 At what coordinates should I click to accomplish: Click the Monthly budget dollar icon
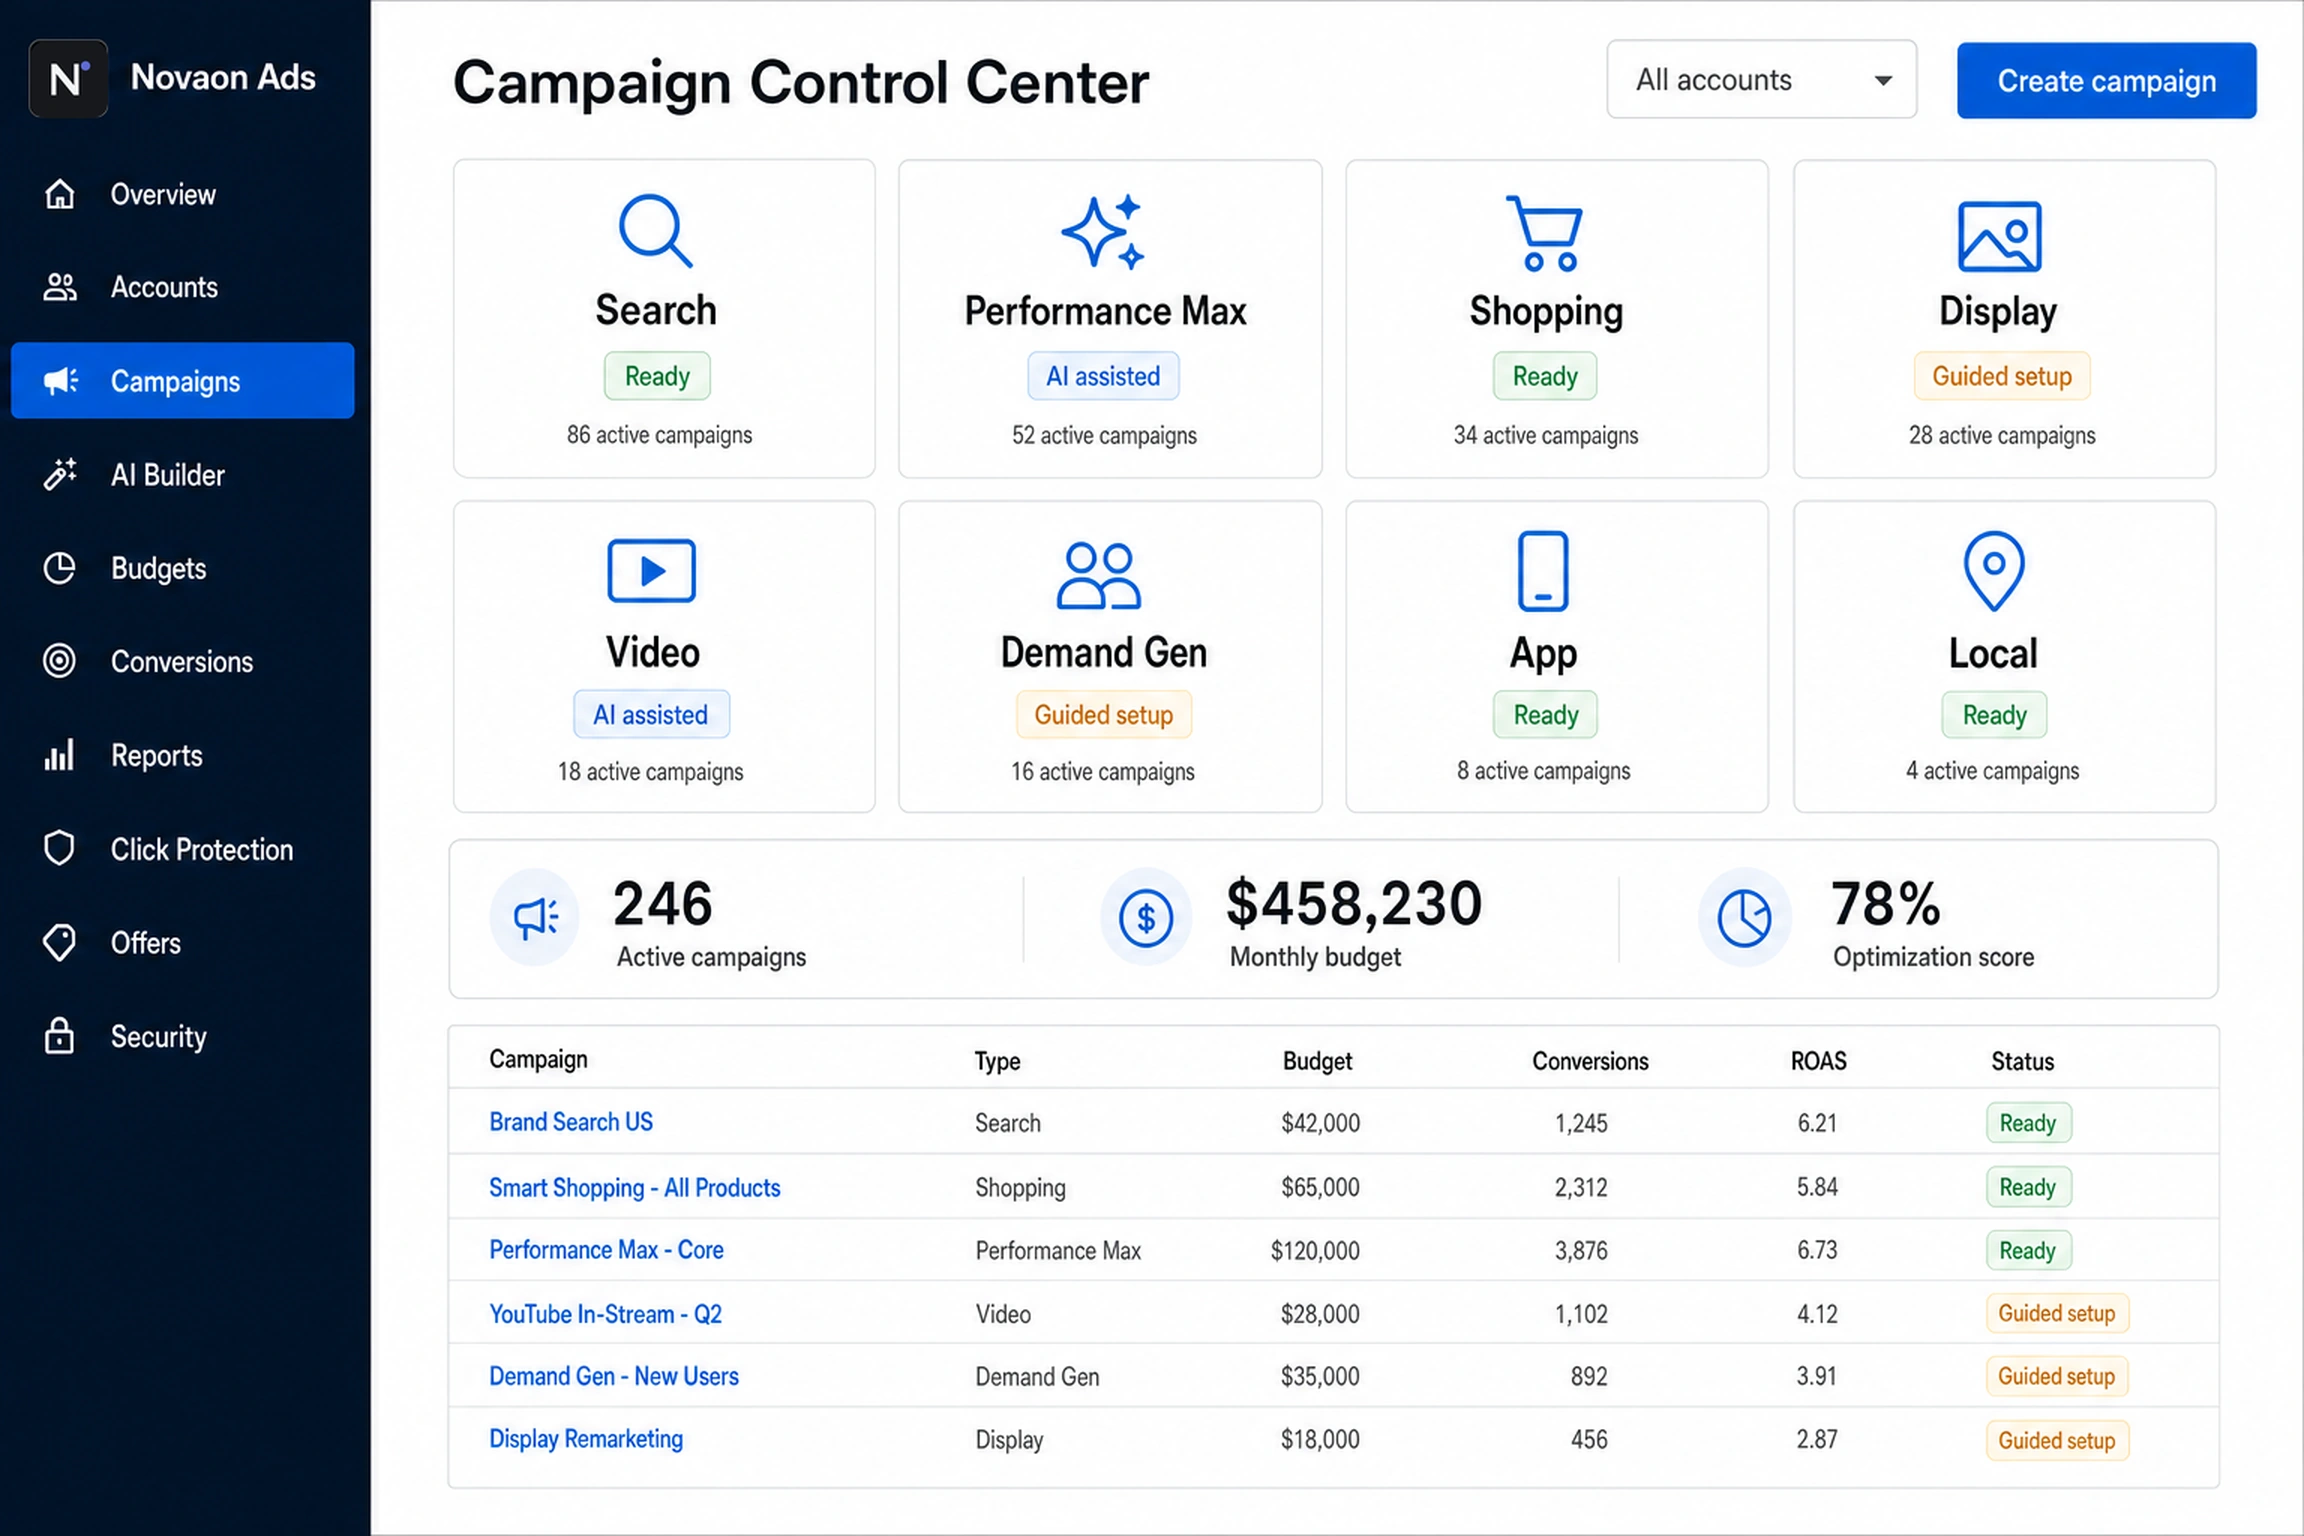click(x=1146, y=917)
